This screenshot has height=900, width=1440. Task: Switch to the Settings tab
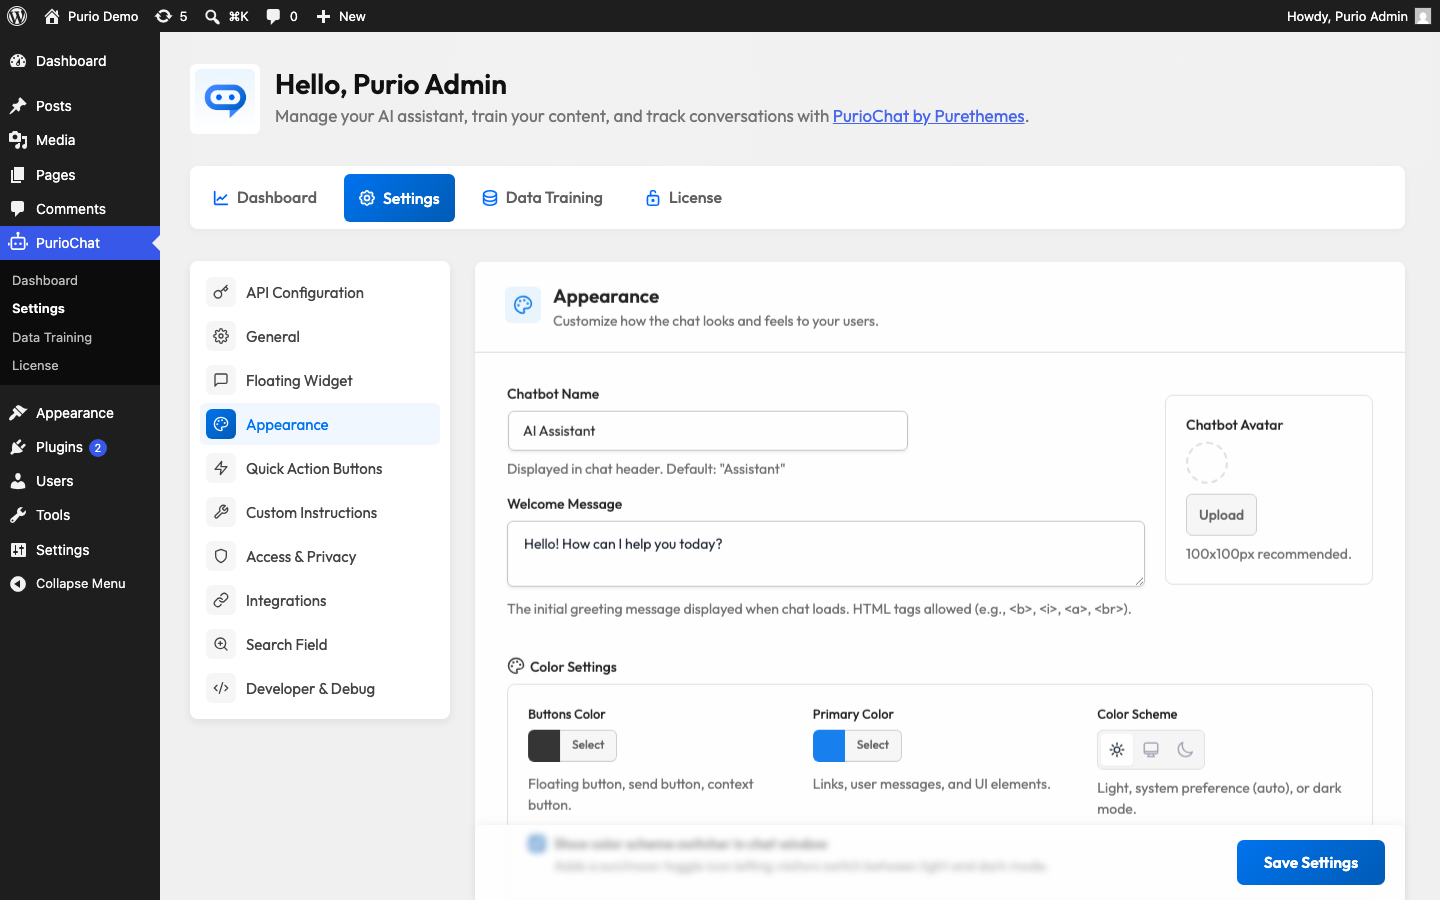[399, 198]
